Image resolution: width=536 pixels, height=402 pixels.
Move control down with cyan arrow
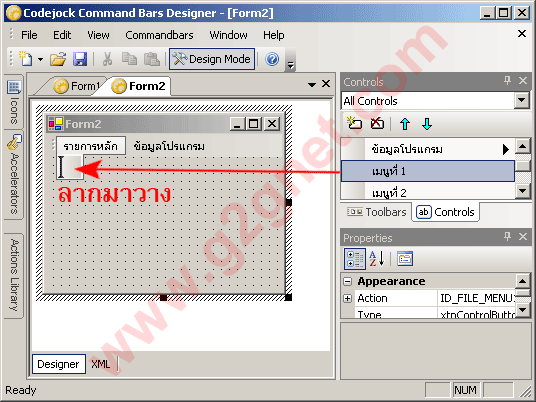tap(427, 124)
